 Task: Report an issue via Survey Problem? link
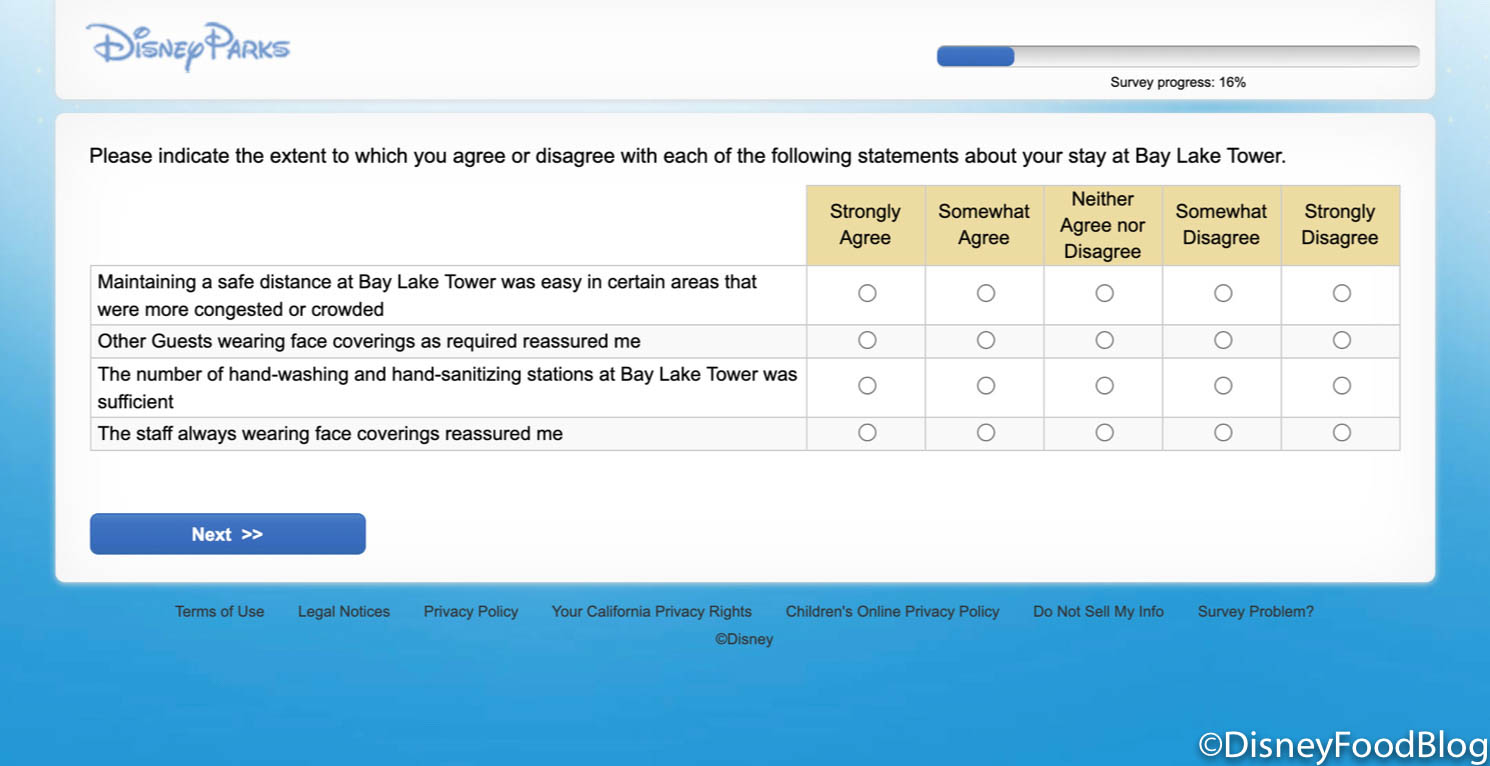(x=1255, y=611)
